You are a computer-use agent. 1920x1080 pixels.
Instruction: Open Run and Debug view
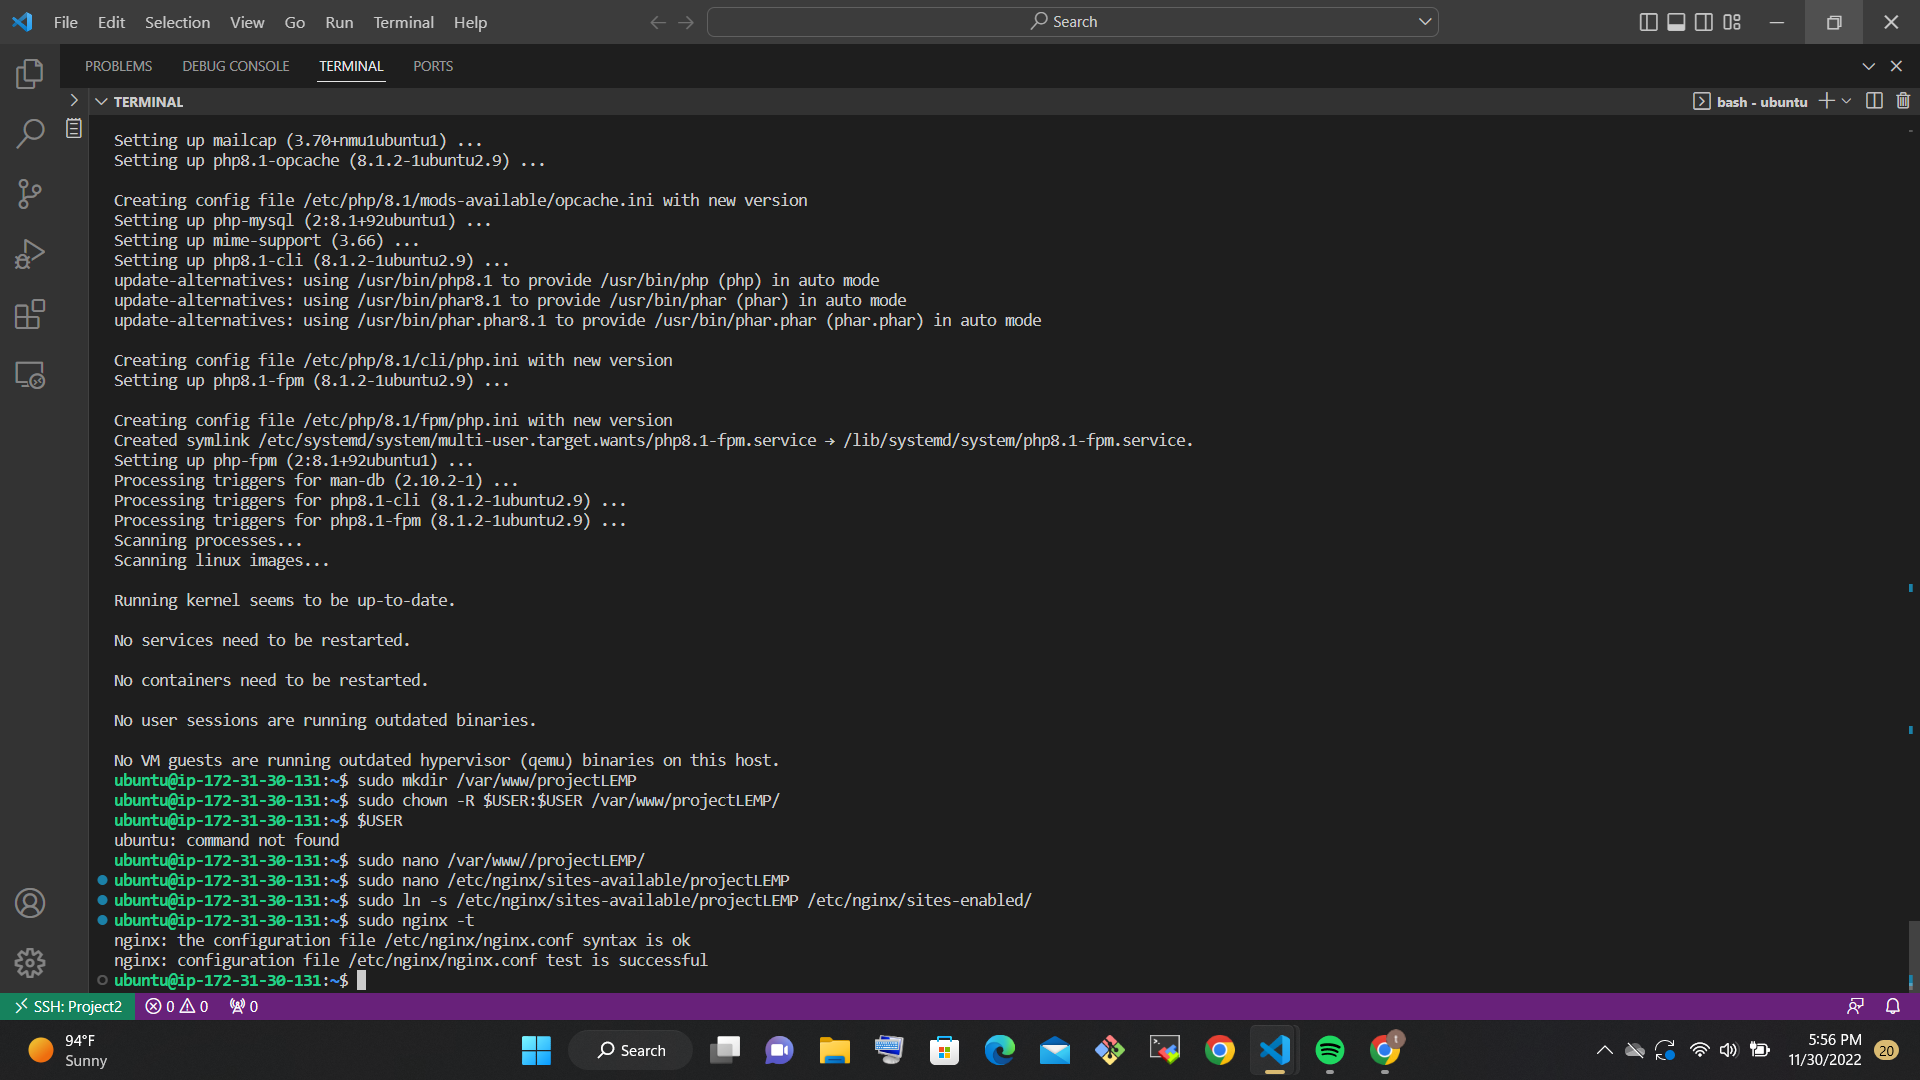(30, 254)
